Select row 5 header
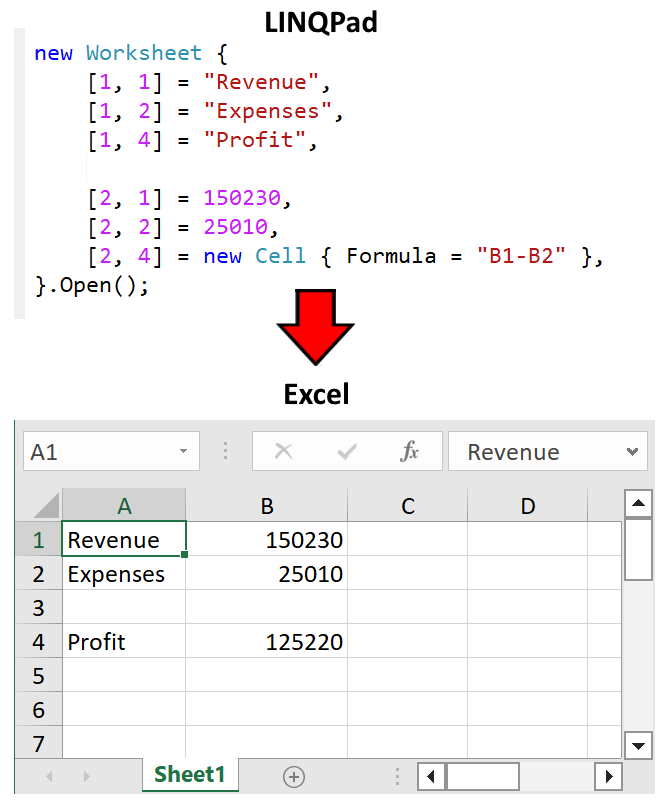 click(x=39, y=675)
